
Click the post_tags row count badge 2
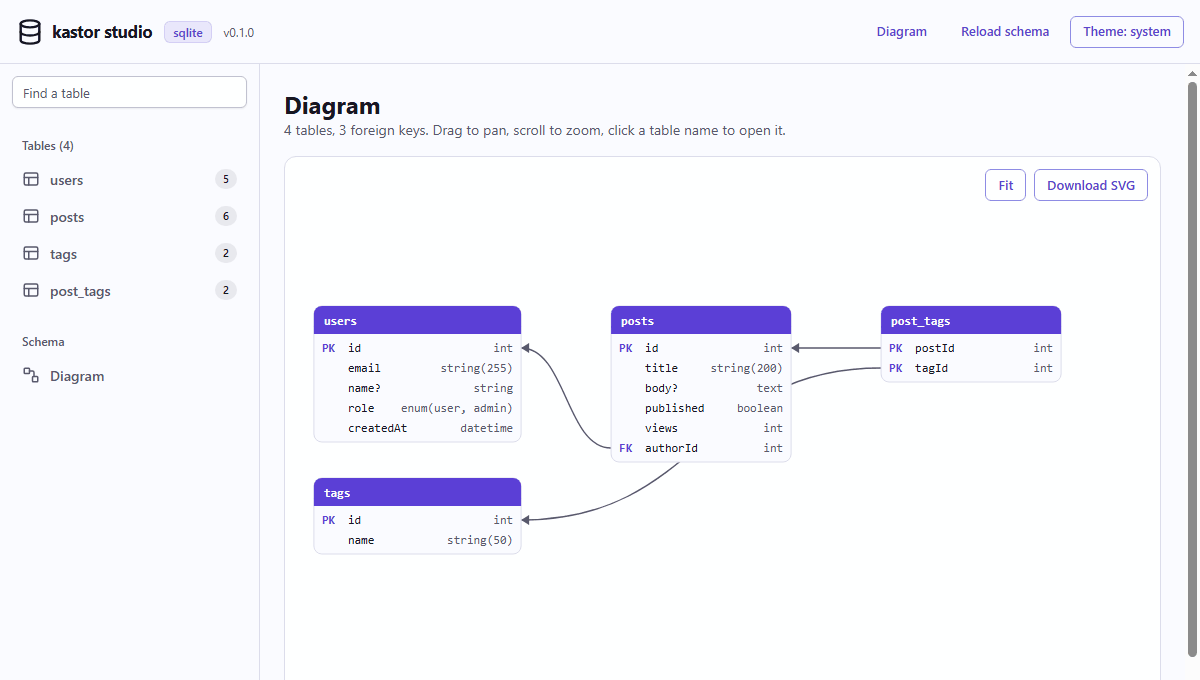pos(226,290)
